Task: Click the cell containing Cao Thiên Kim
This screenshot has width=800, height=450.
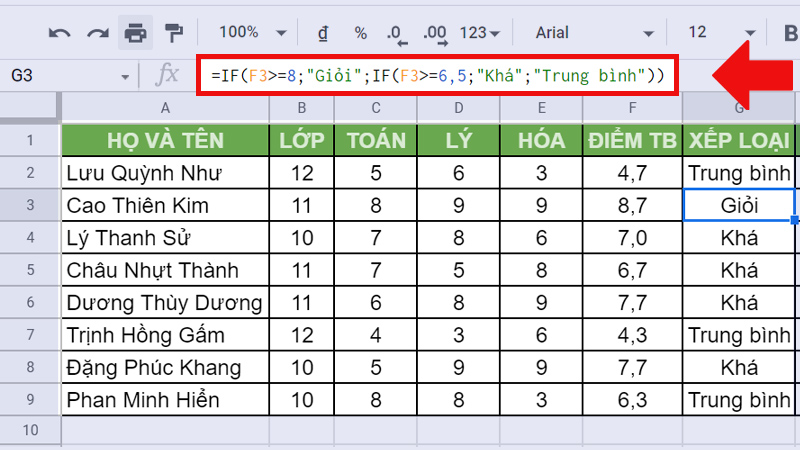Action: click(165, 205)
